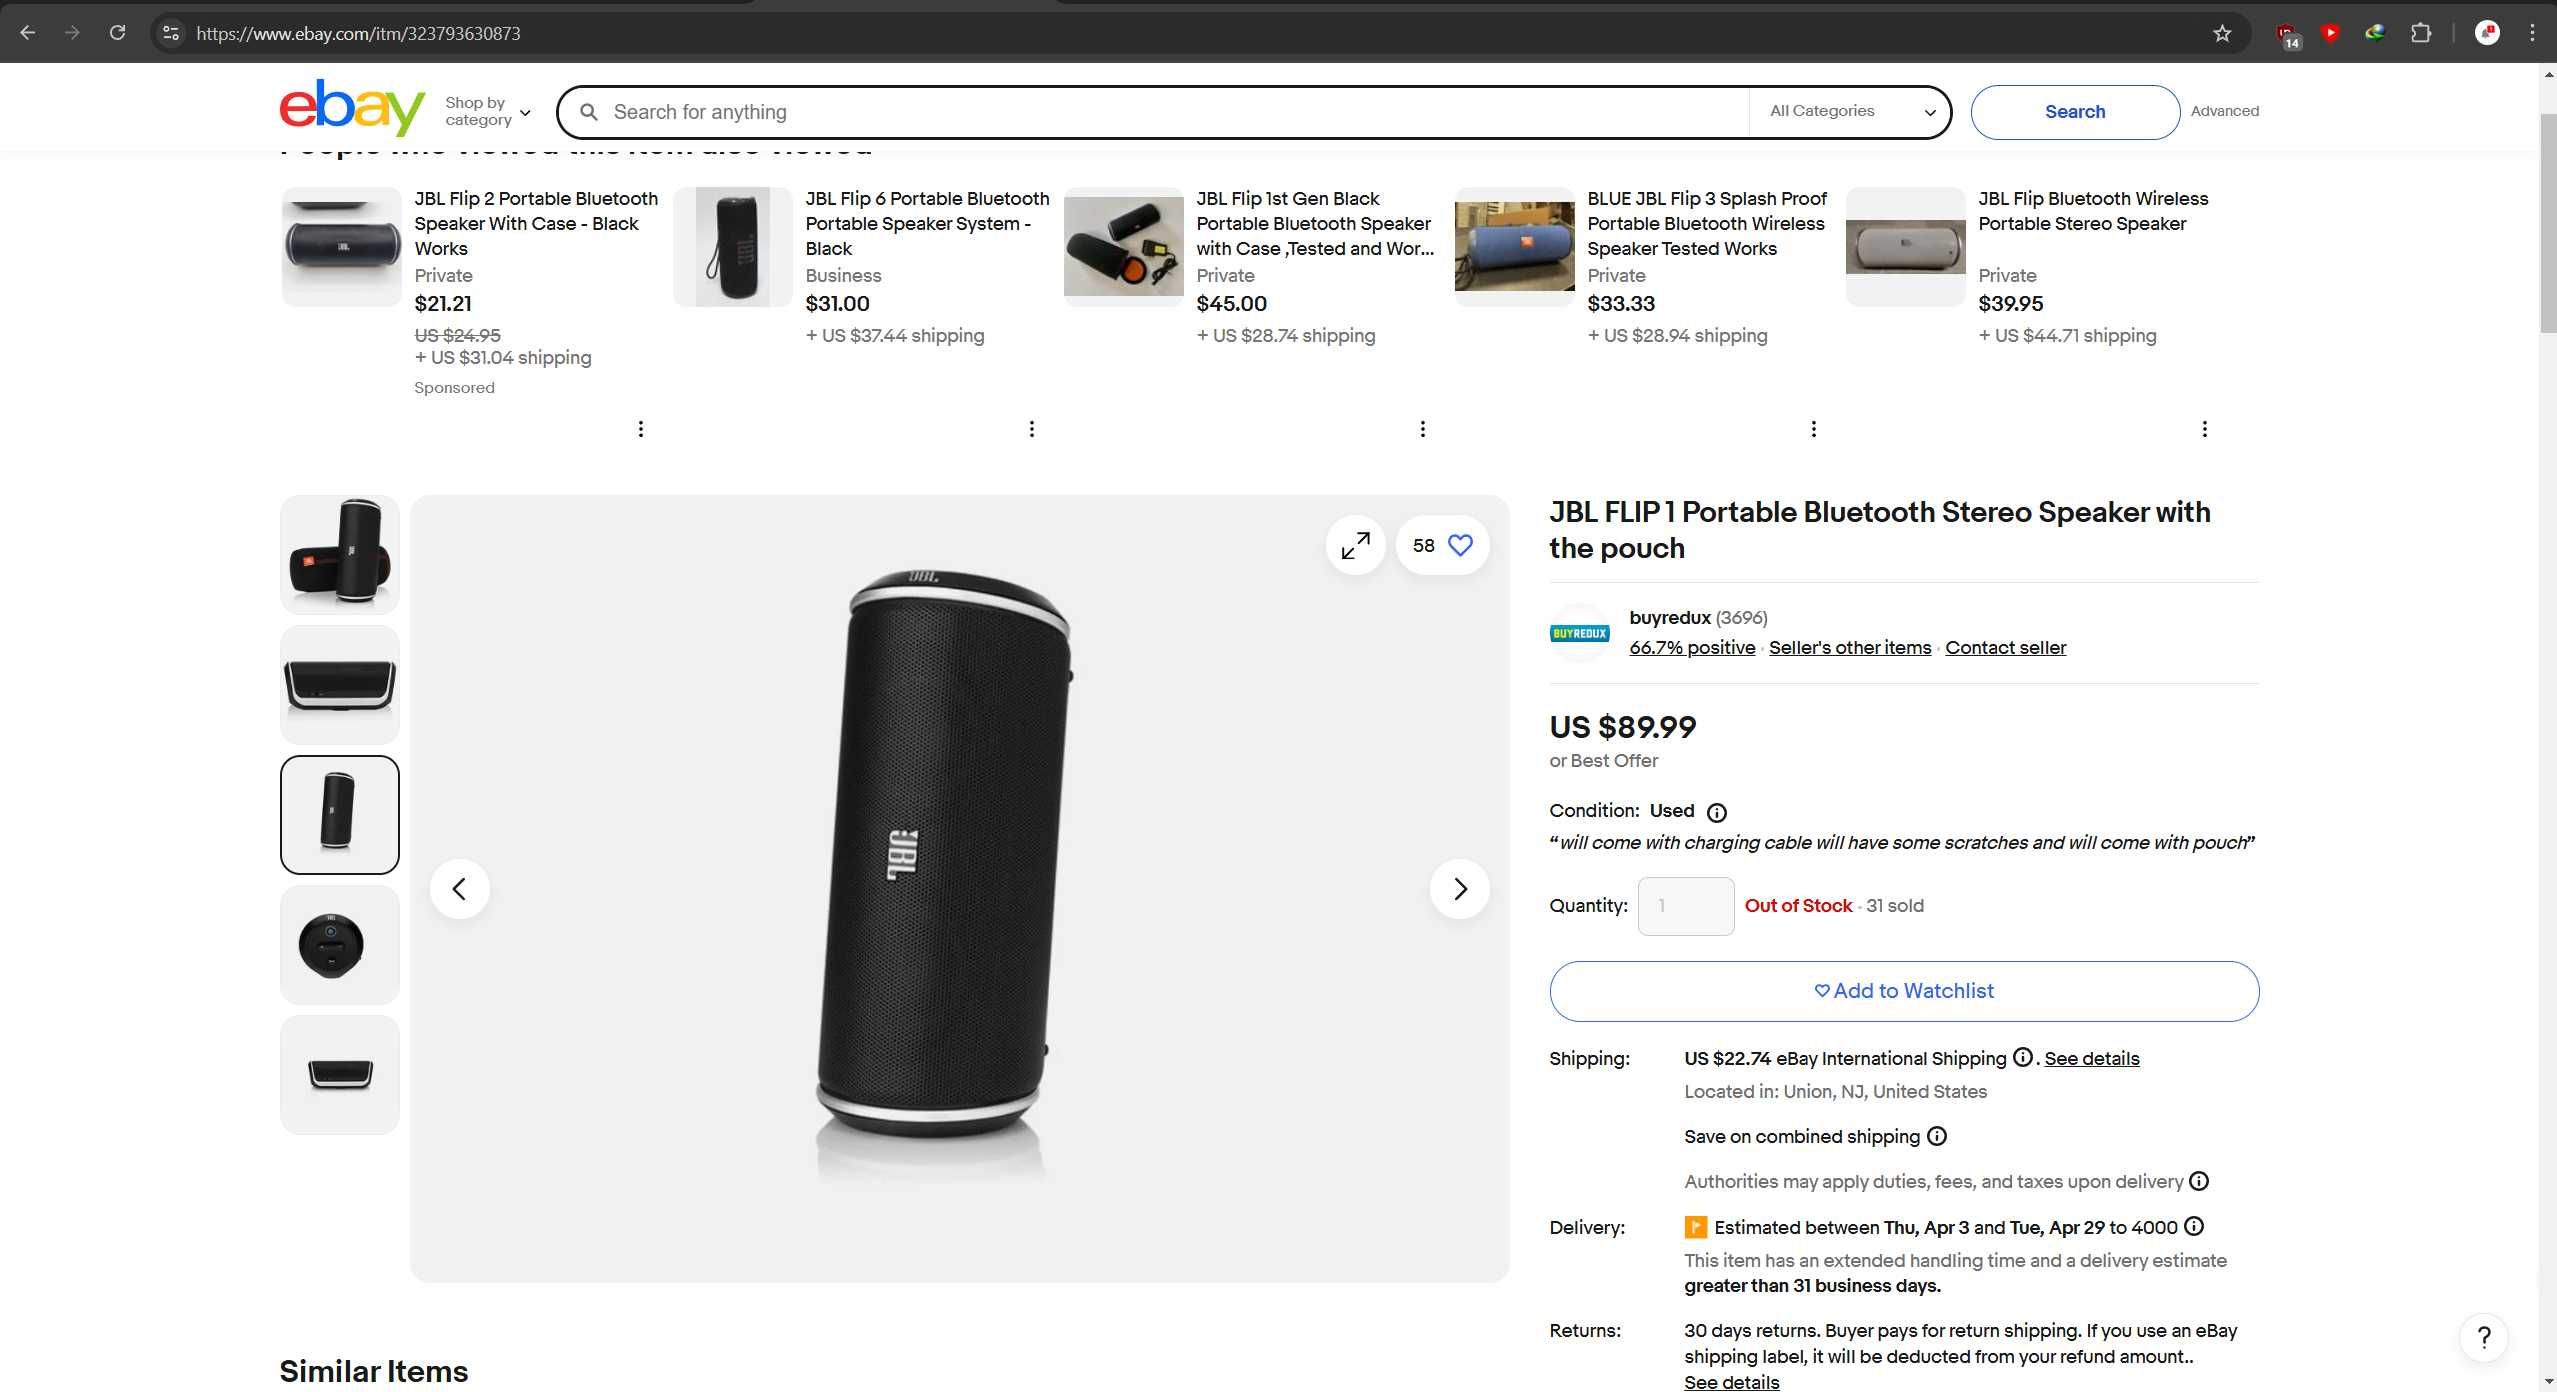Open shipping See details link
Image resolution: width=2557 pixels, height=1392 pixels.
click(2092, 1058)
